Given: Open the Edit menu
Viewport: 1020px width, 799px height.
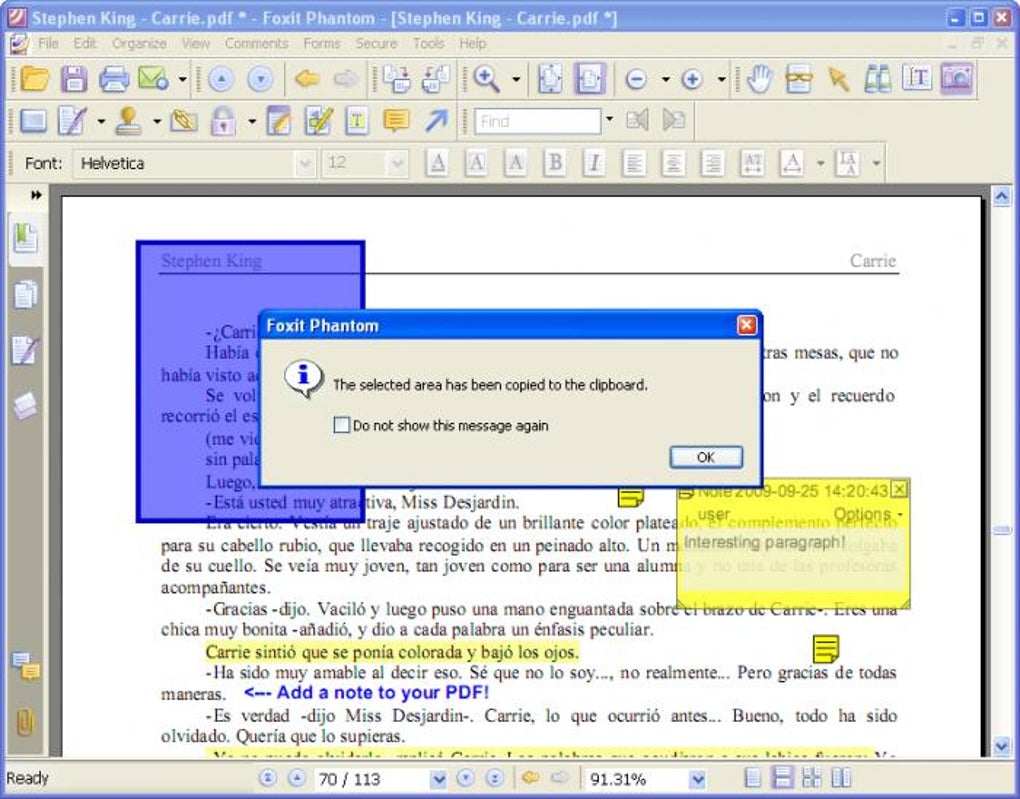Looking at the screenshot, I should pyautogui.click(x=85, y=44).
